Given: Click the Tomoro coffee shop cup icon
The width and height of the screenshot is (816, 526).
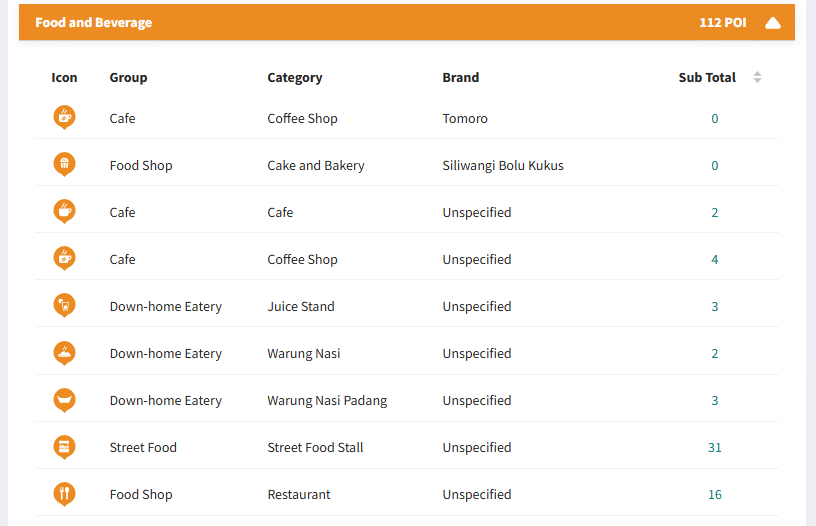Looking at the screenshot, I should point(65,117).
